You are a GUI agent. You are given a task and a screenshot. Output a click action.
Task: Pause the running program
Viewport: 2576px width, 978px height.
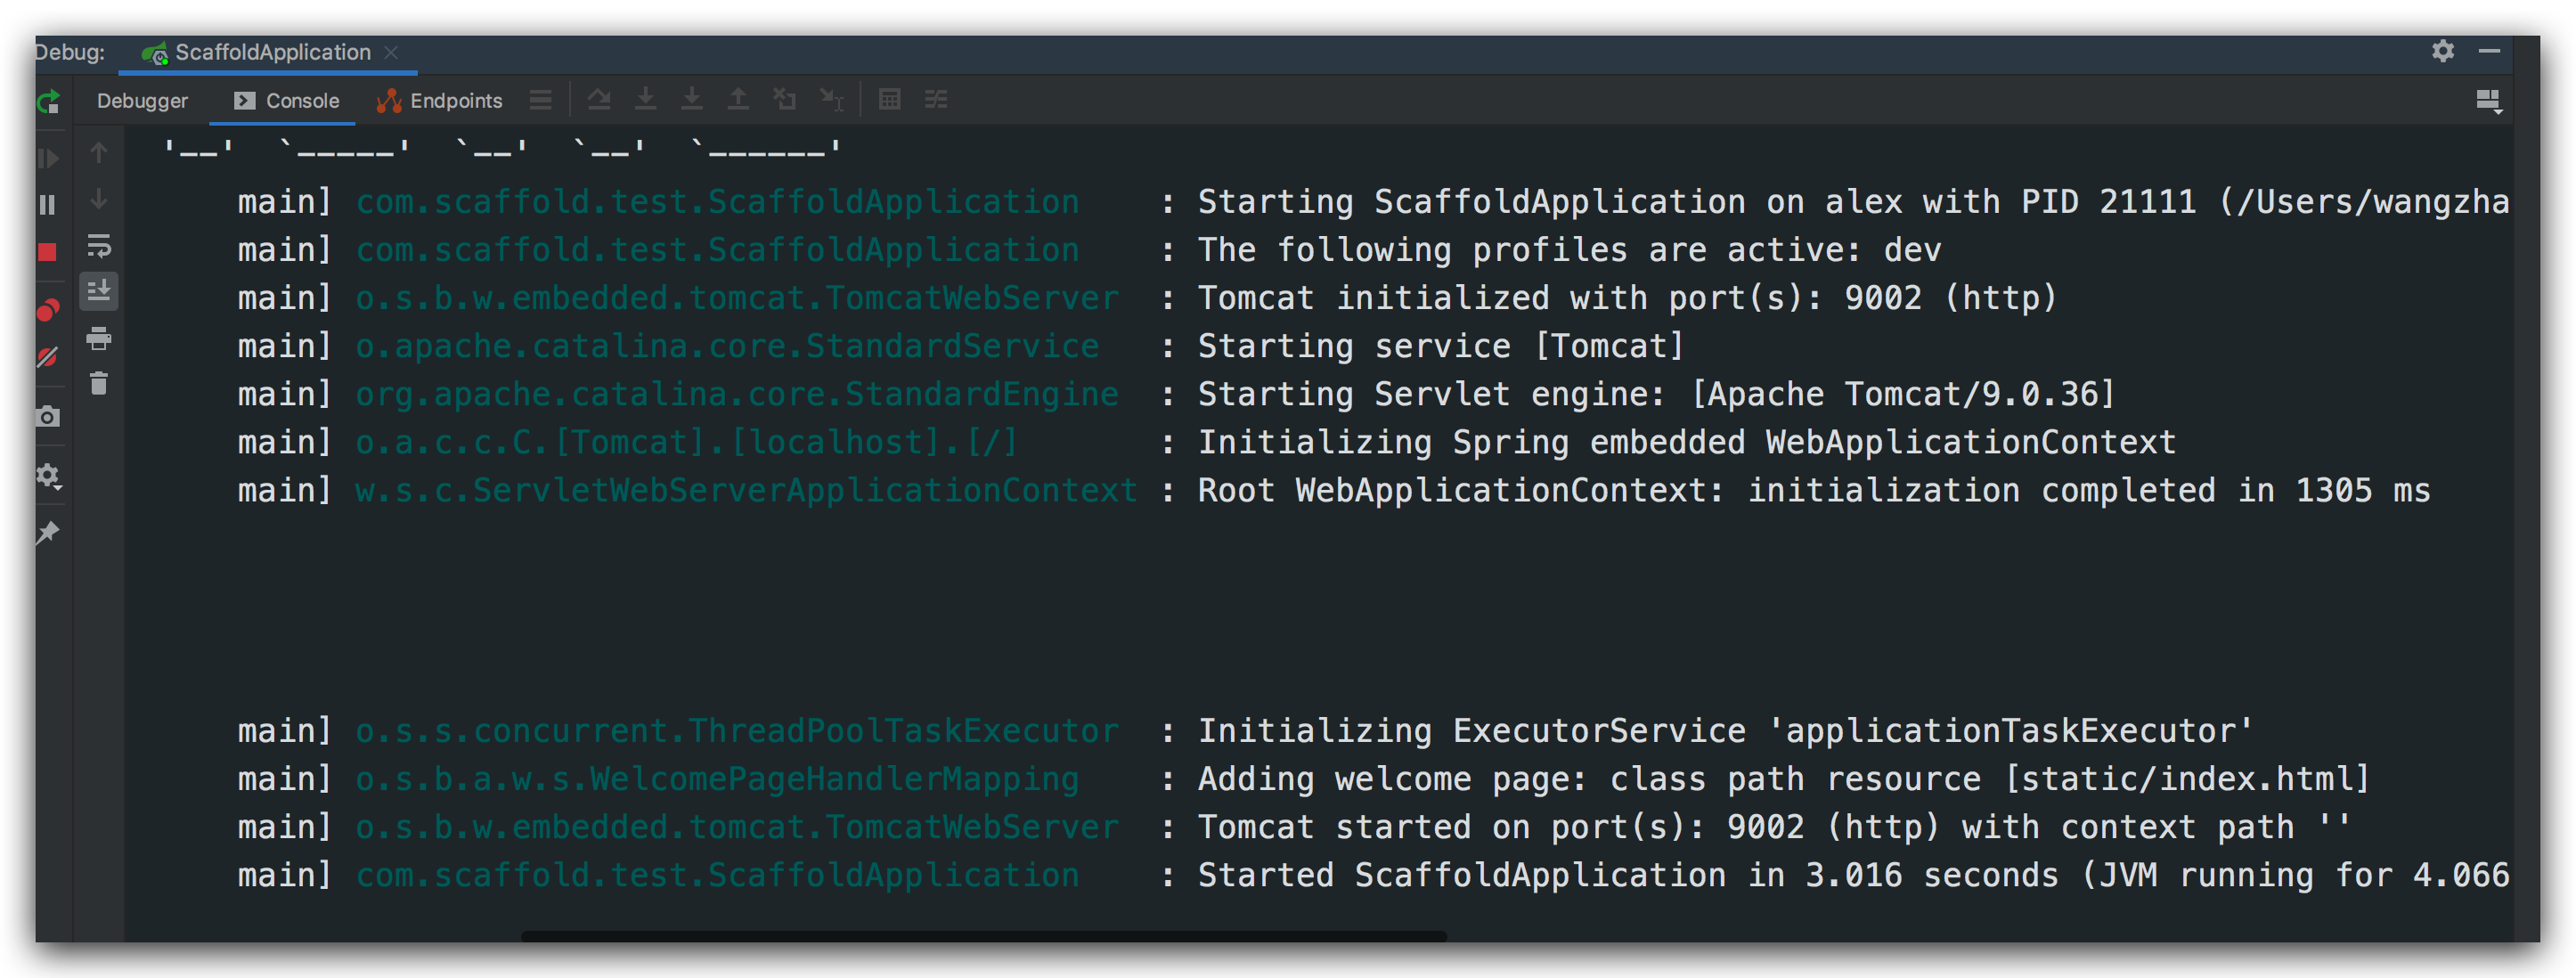(47, 205)
